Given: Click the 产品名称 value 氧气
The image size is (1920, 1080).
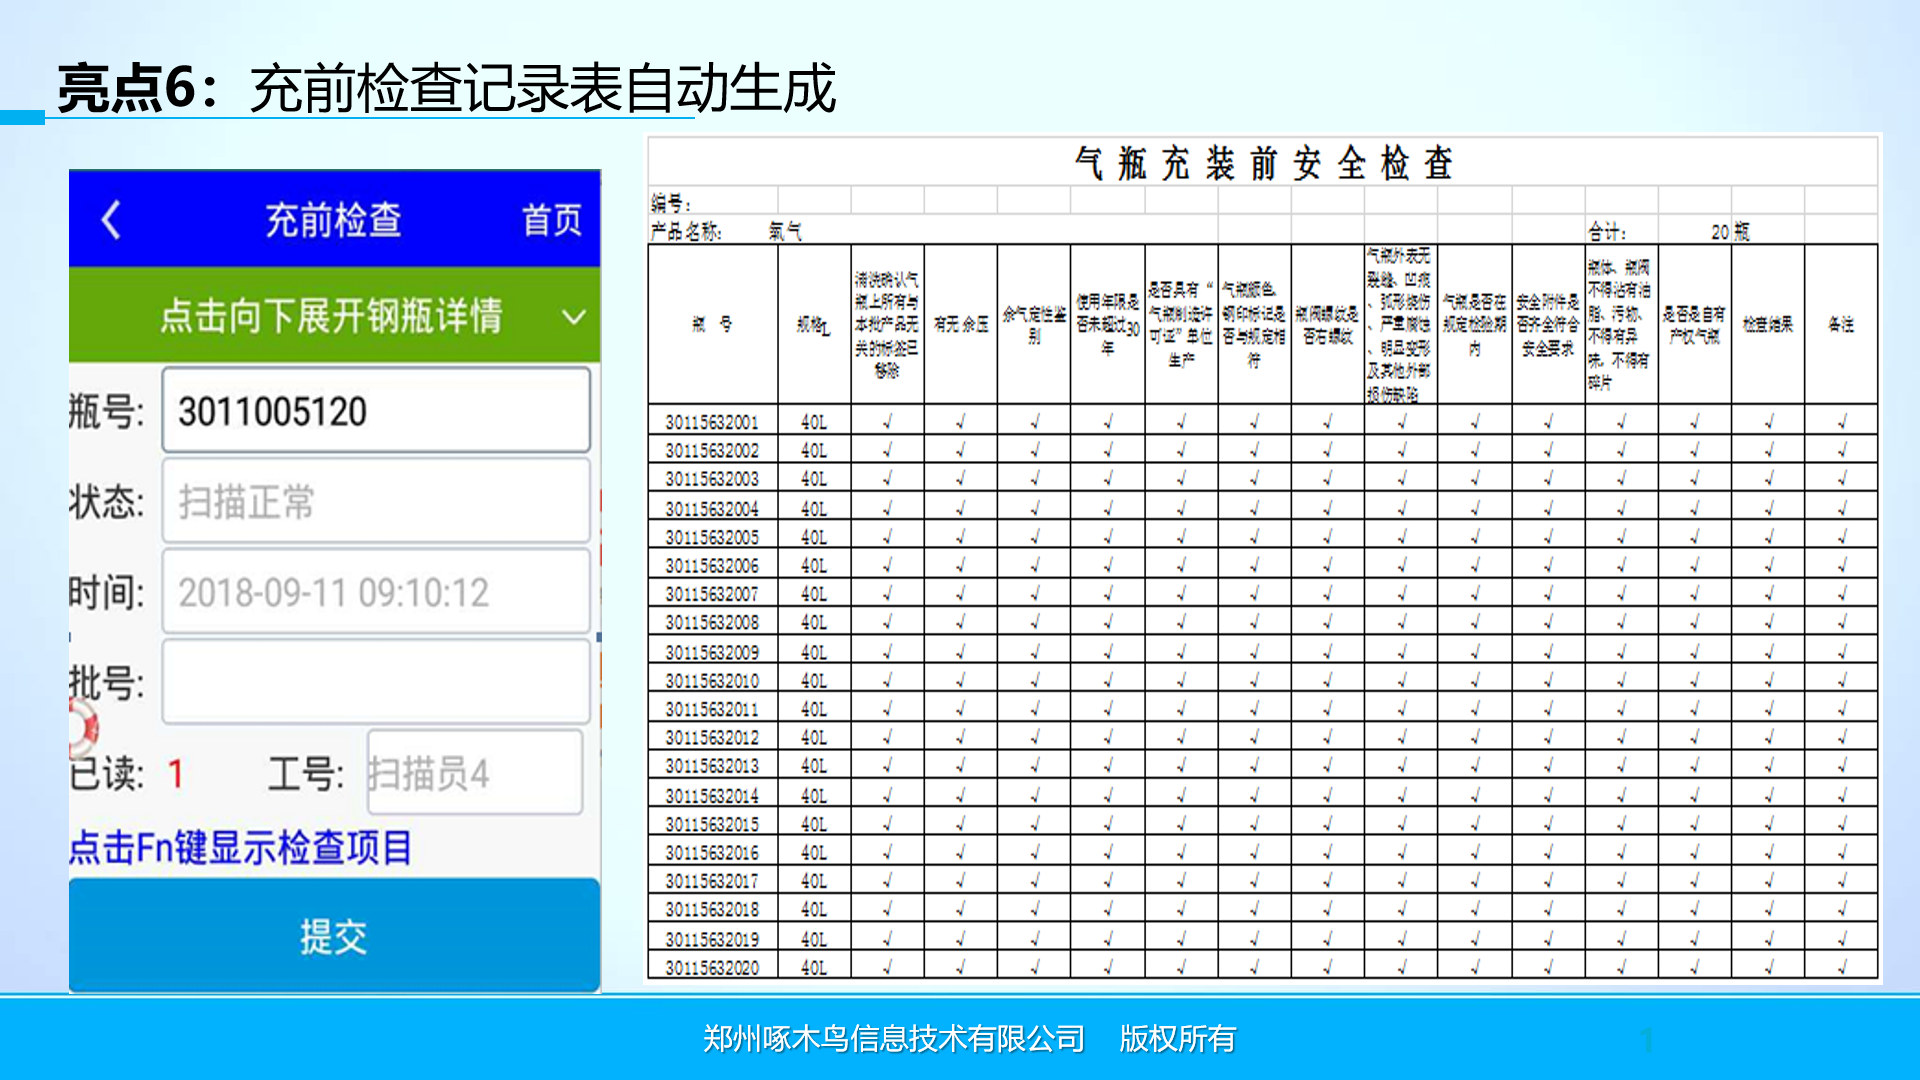Looking at the screenshot, I should pos(785,231).
